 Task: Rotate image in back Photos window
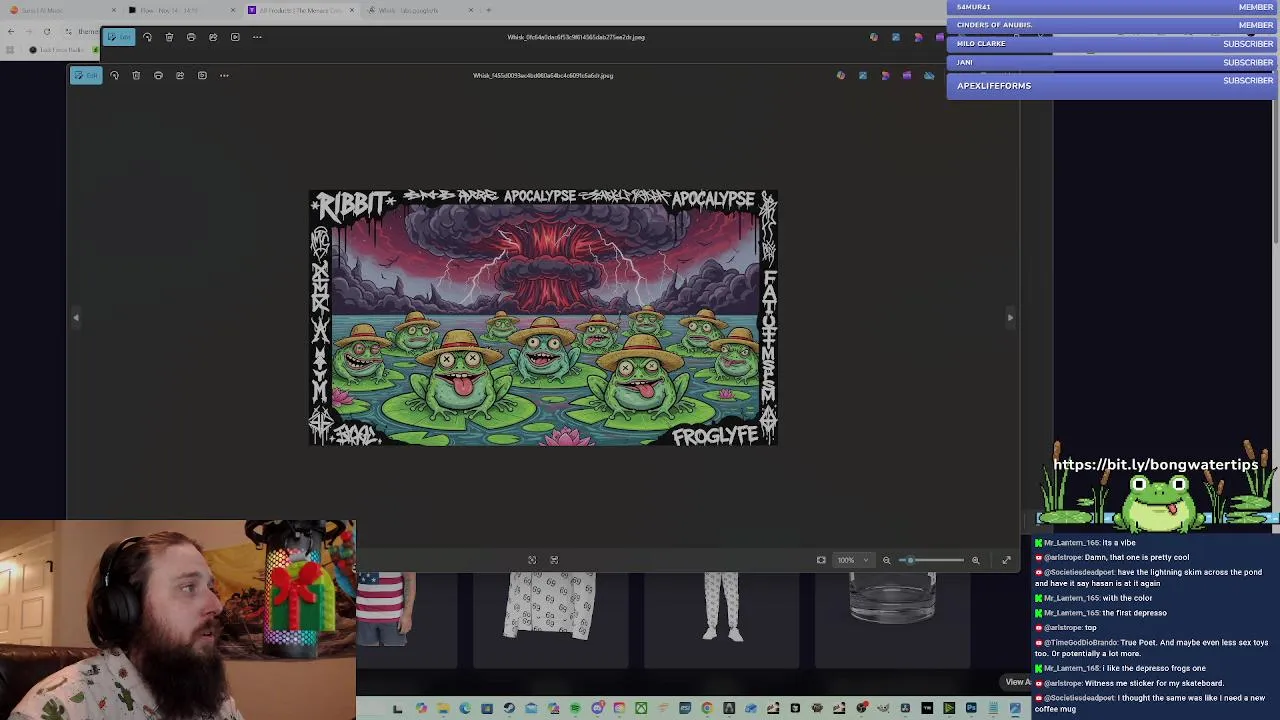tap(147, 37)
